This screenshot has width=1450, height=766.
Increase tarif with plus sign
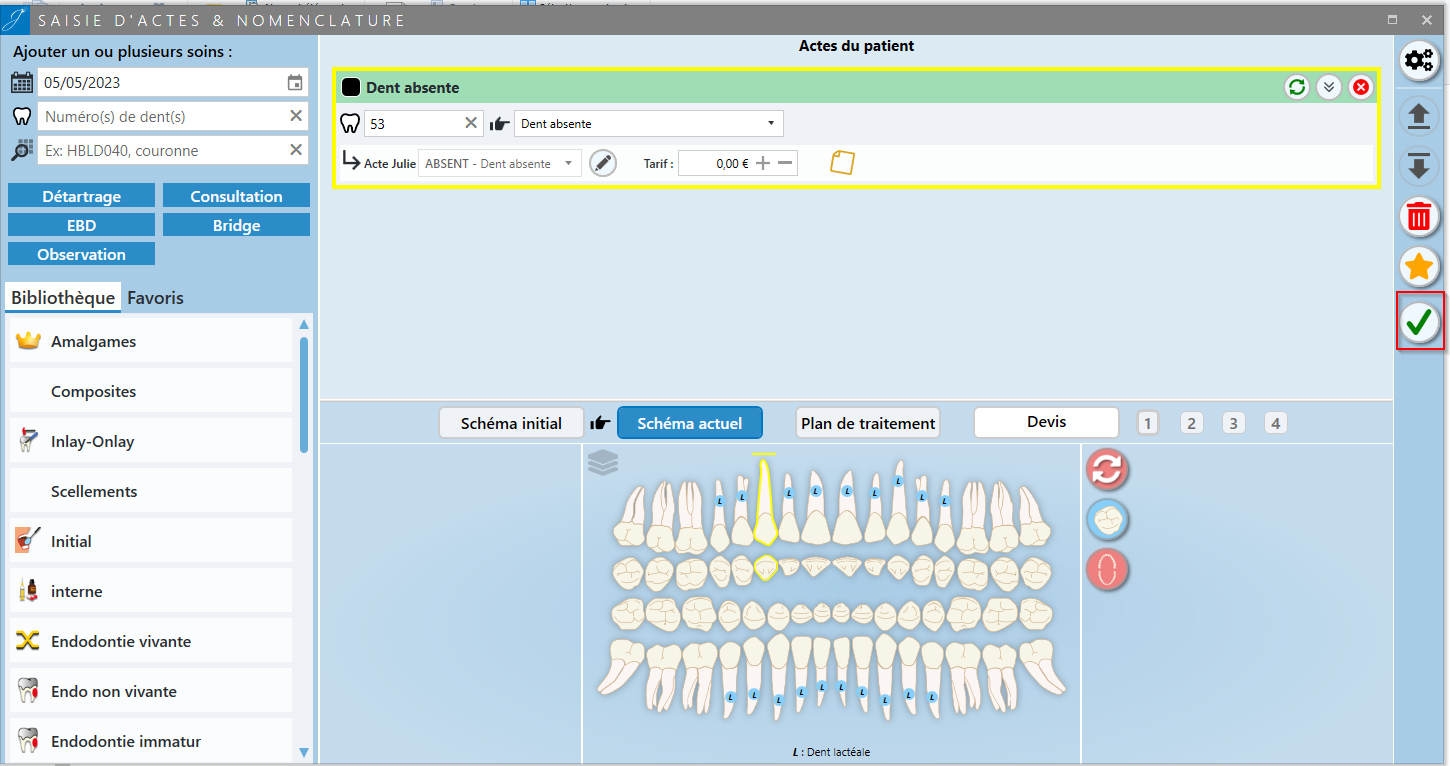point(763,163)
